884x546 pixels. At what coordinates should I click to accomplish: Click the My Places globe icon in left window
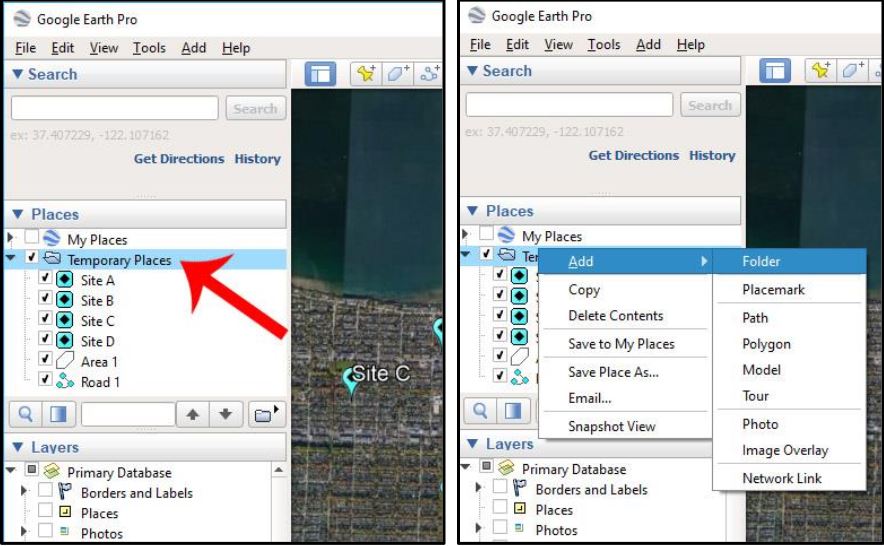[x=51, y=239]
